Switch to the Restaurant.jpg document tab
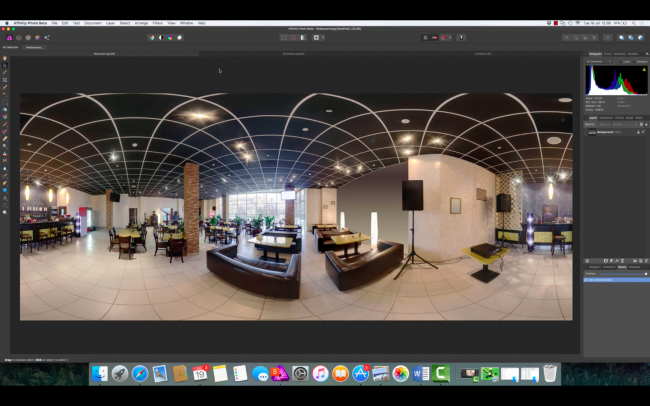The height and width of the screenshot is (406, 650). [104, 53]
